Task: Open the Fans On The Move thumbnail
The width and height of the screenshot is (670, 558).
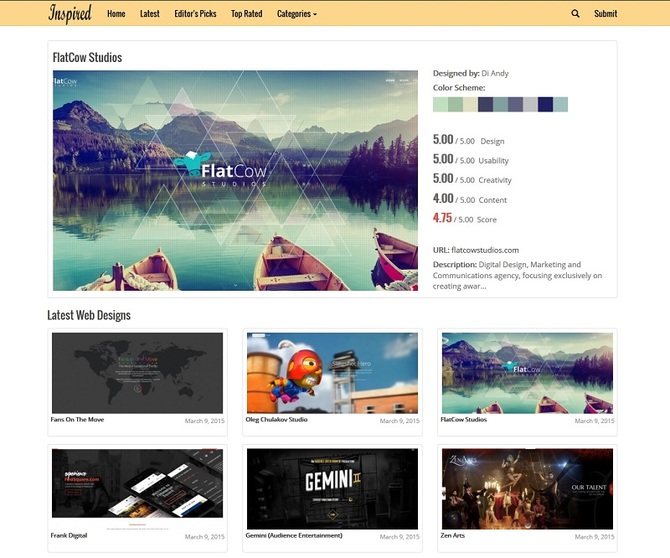Action: pos(137,373)
